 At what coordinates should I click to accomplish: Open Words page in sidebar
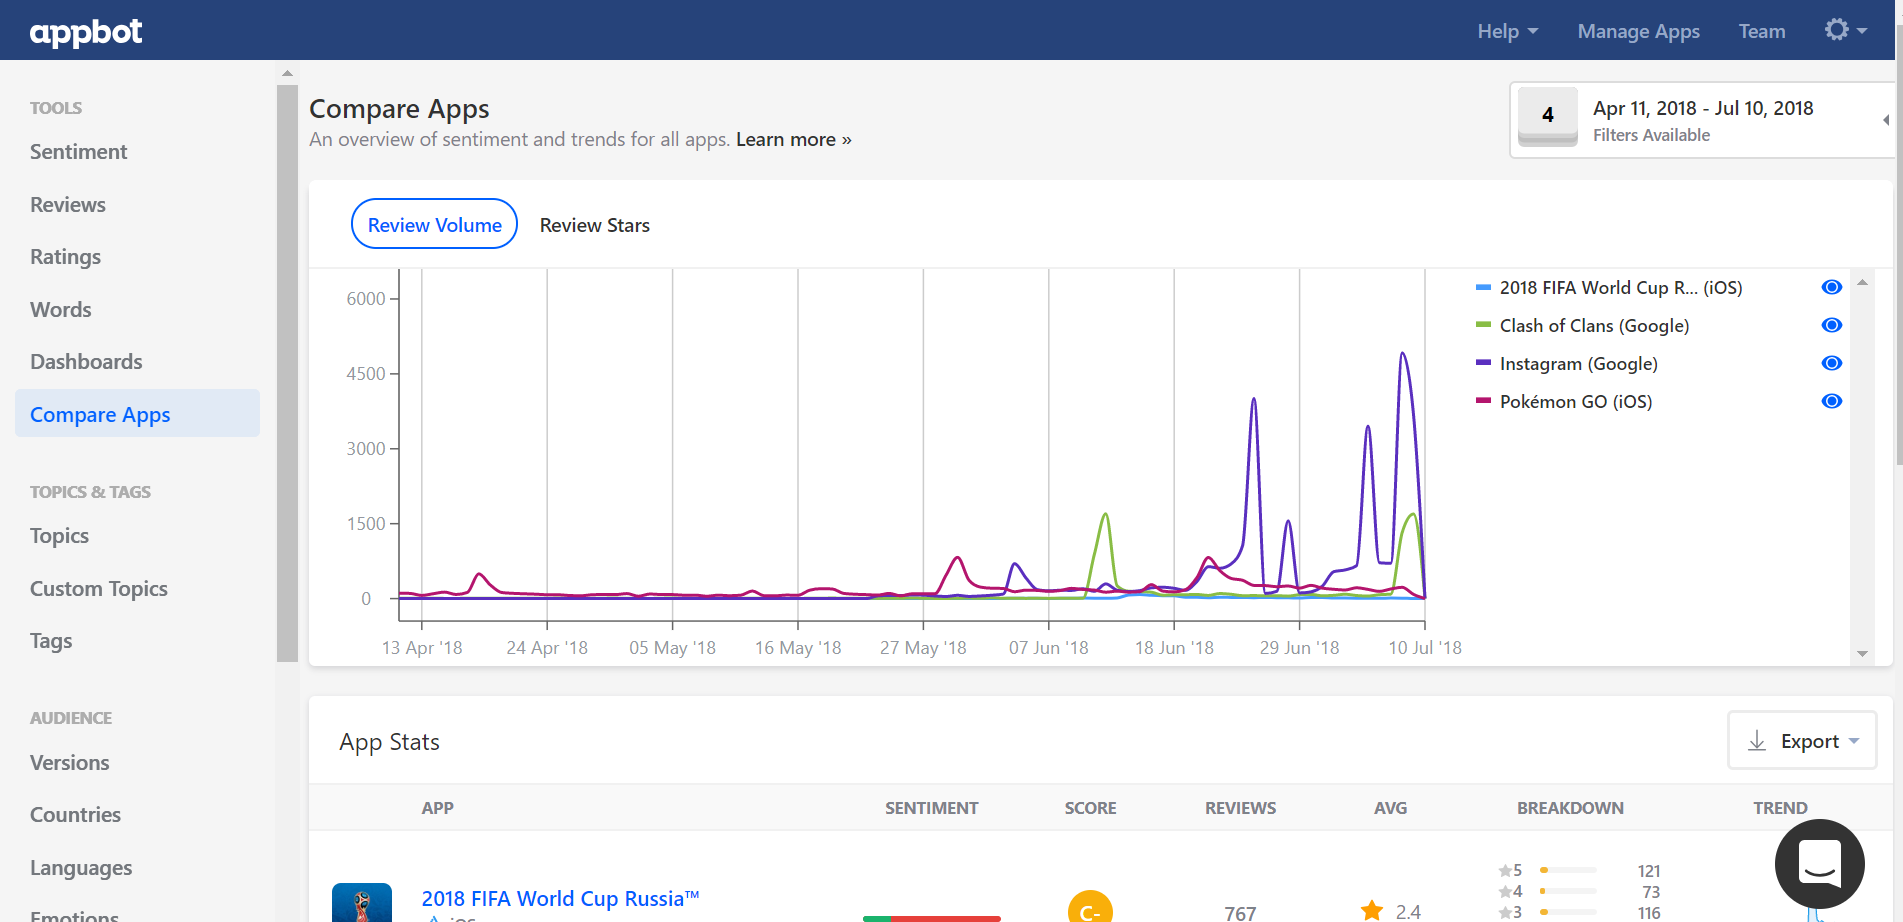pyautogui.click(x=60, y=310)
